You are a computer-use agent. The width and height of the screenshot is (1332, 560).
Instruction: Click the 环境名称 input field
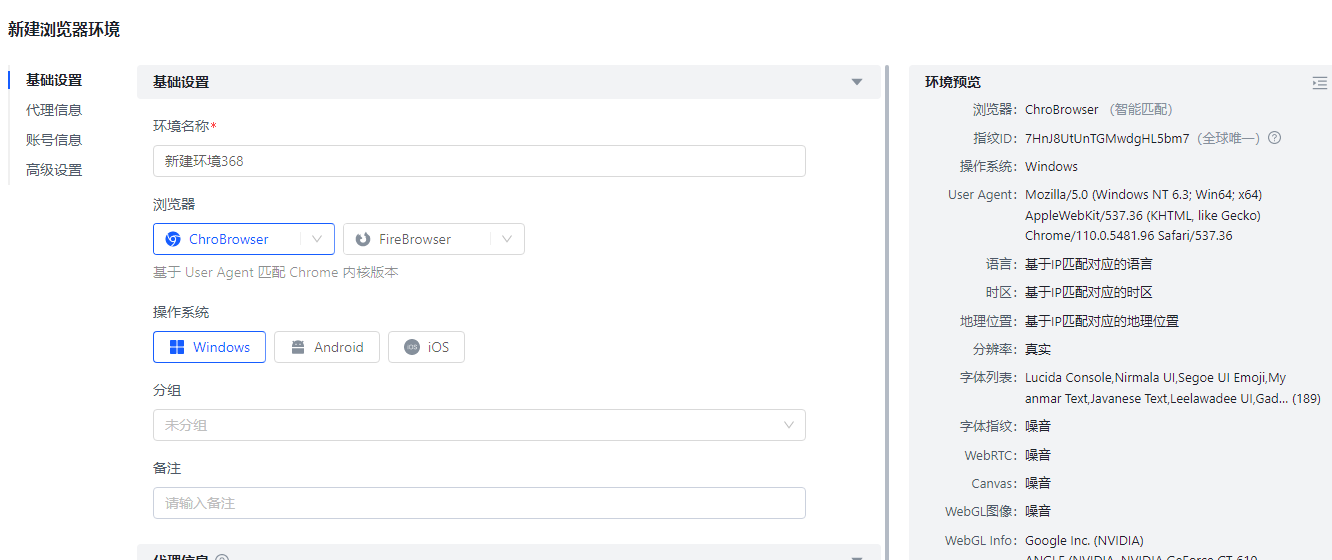(x=479, y=161)
